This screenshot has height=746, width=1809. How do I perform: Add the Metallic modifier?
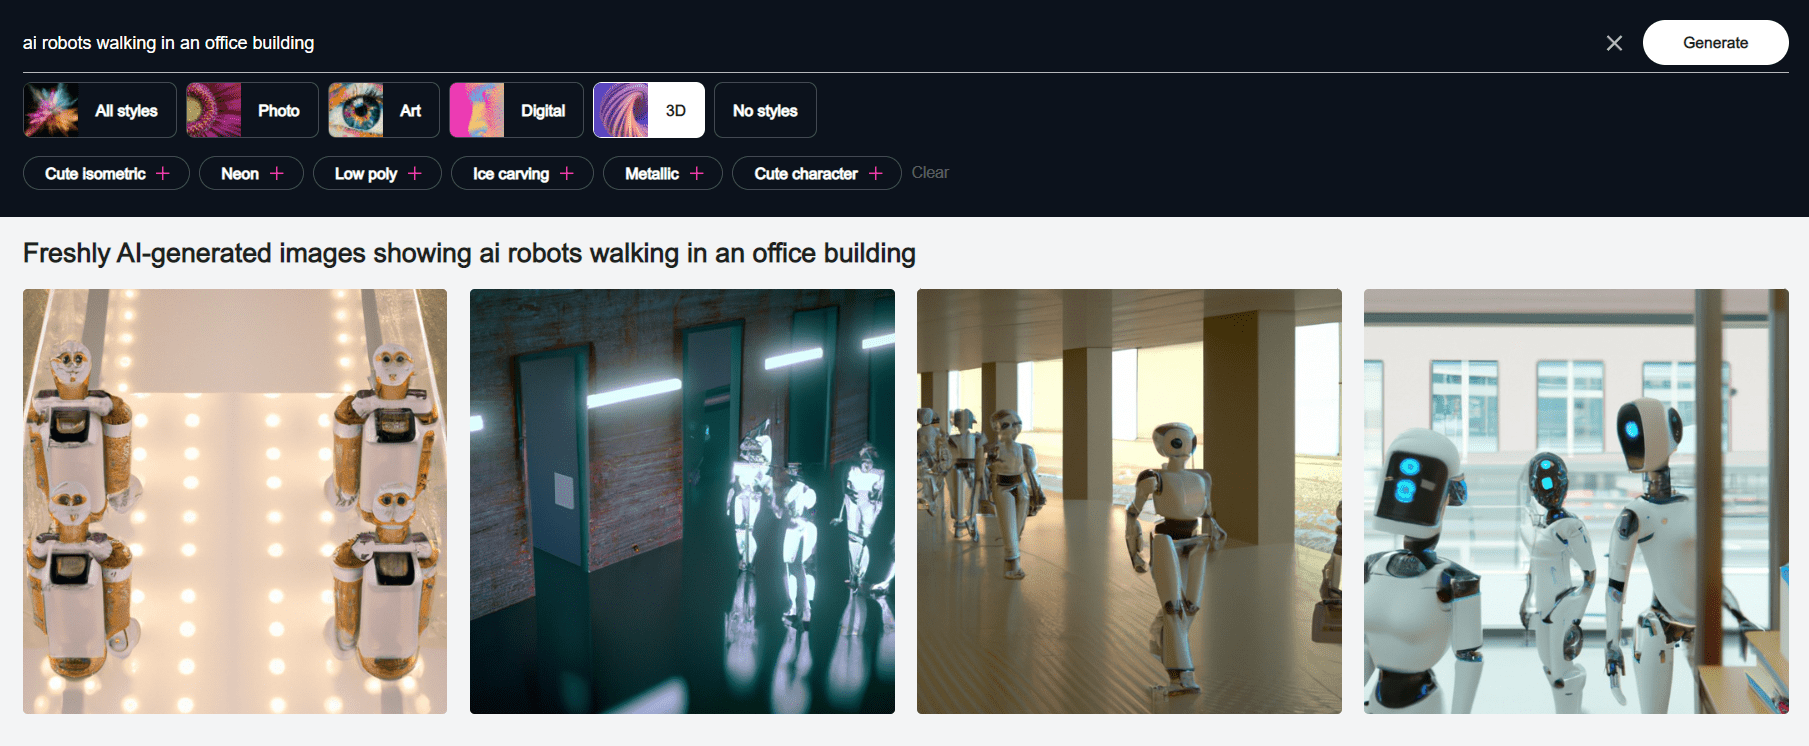click(663, 173)
